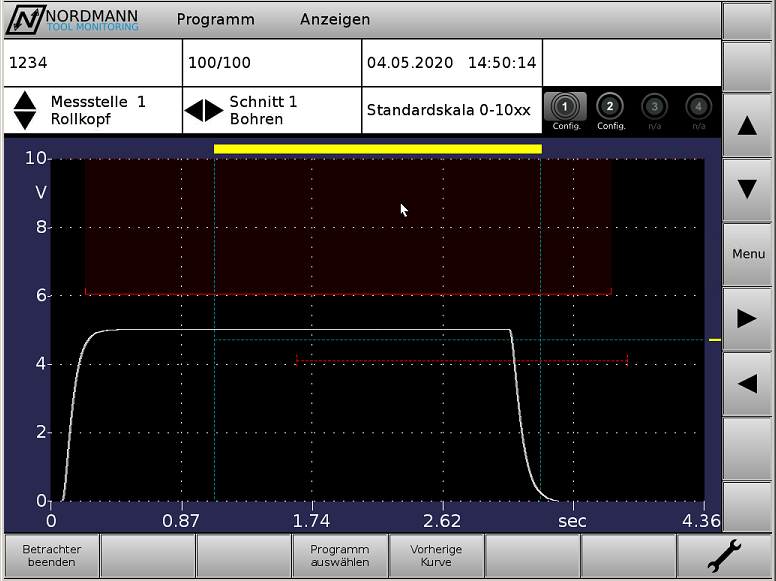This screenshot has height=581, width=776.
Task: Open the Anzeigen menu
Action: (334, 19)
